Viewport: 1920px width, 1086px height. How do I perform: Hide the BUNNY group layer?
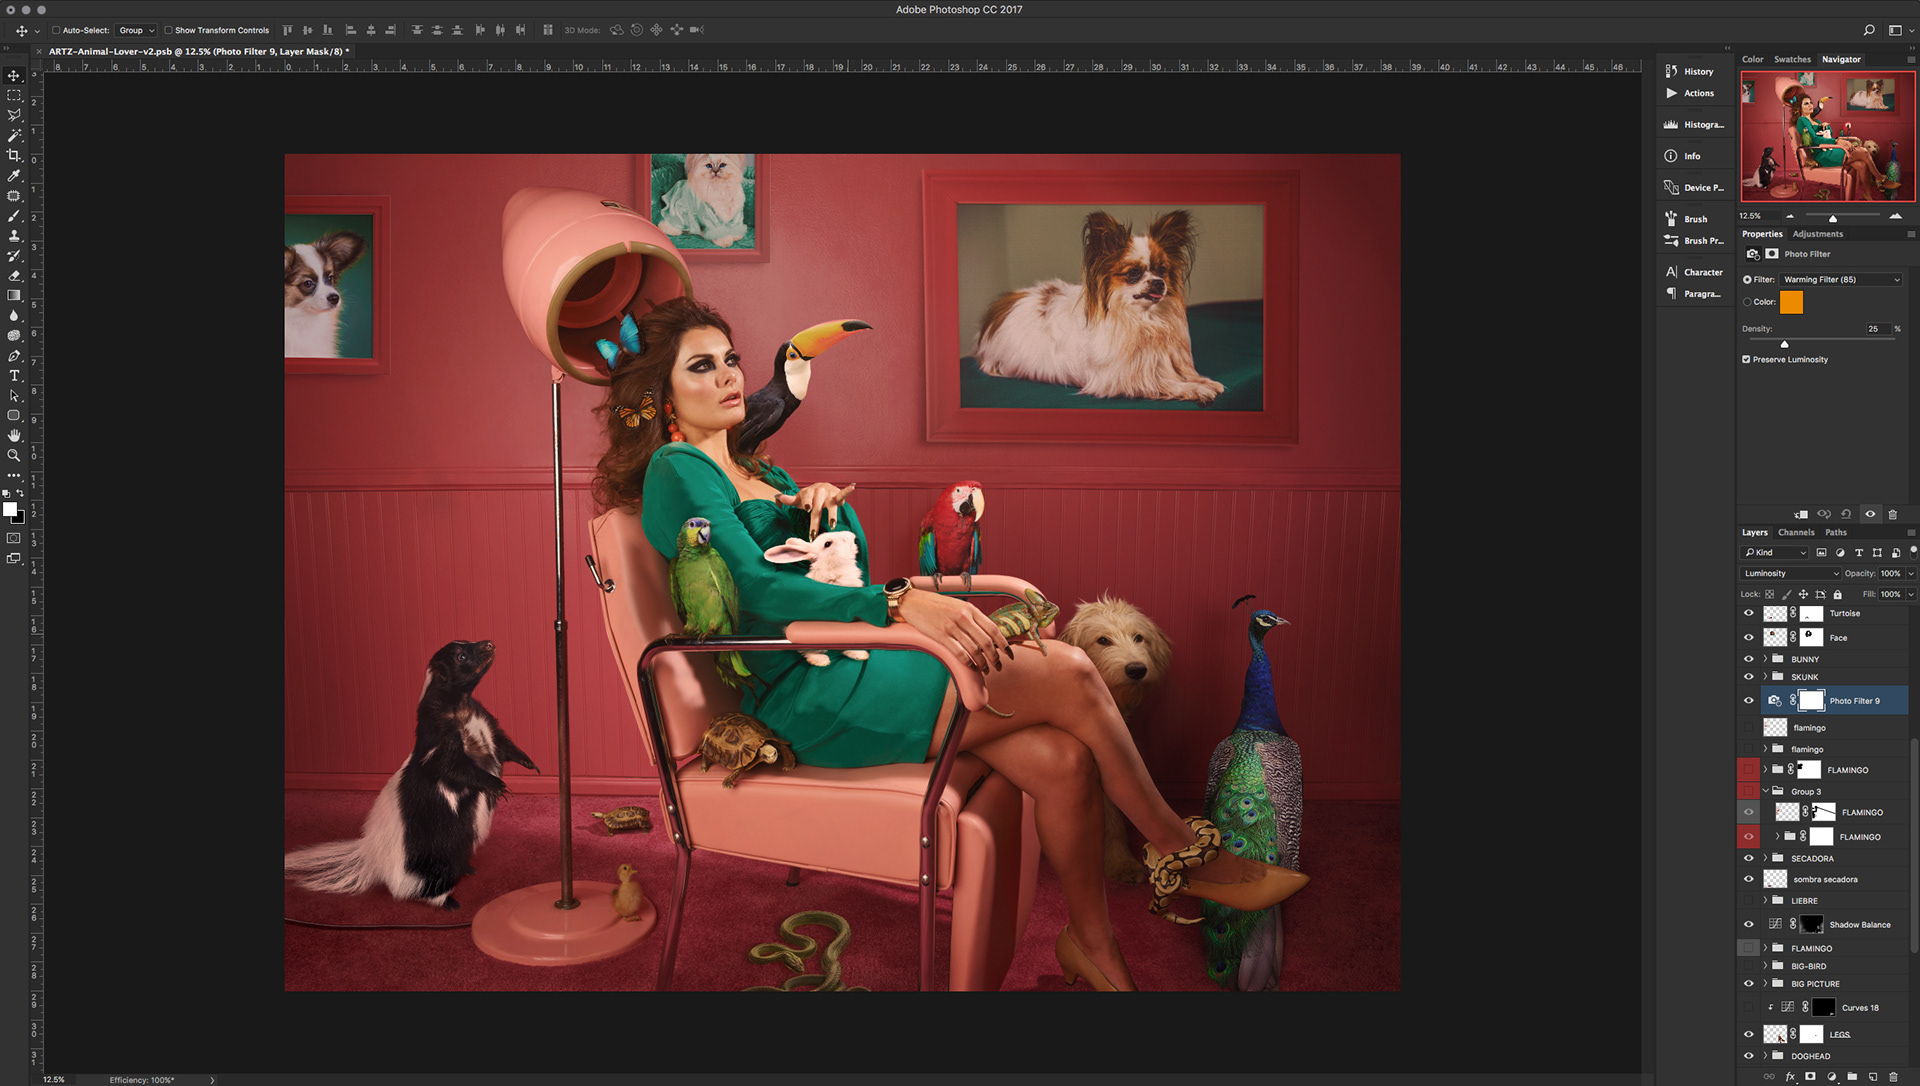point(1748,659)
